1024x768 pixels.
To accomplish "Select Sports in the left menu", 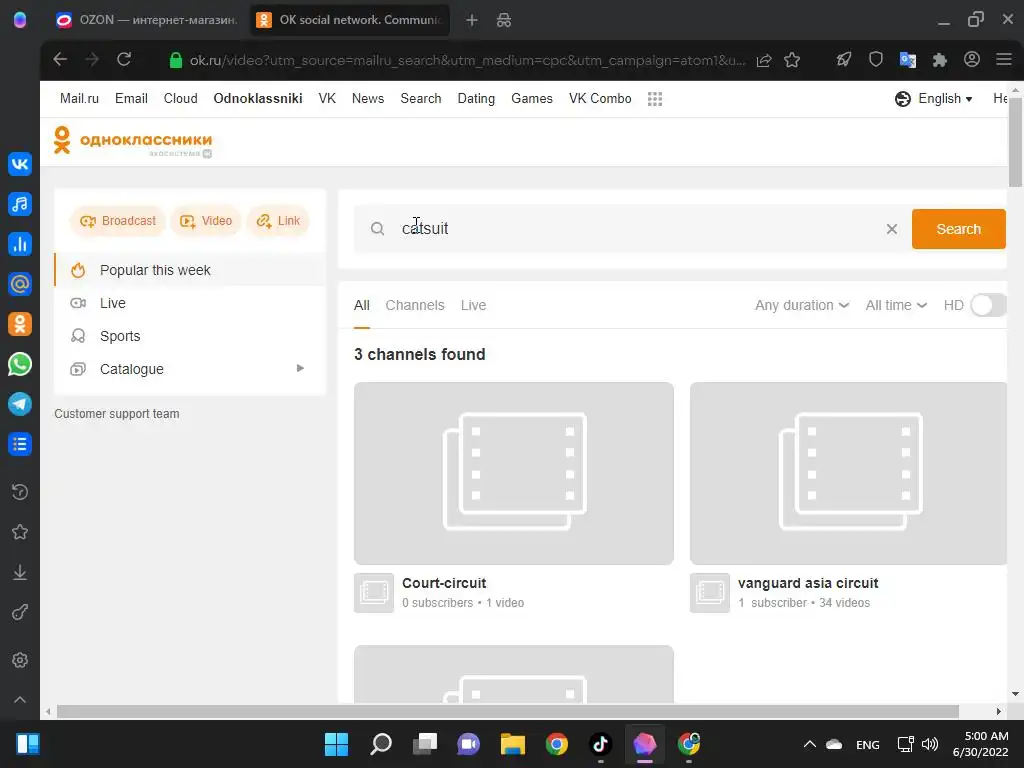I will coord(190,336).
